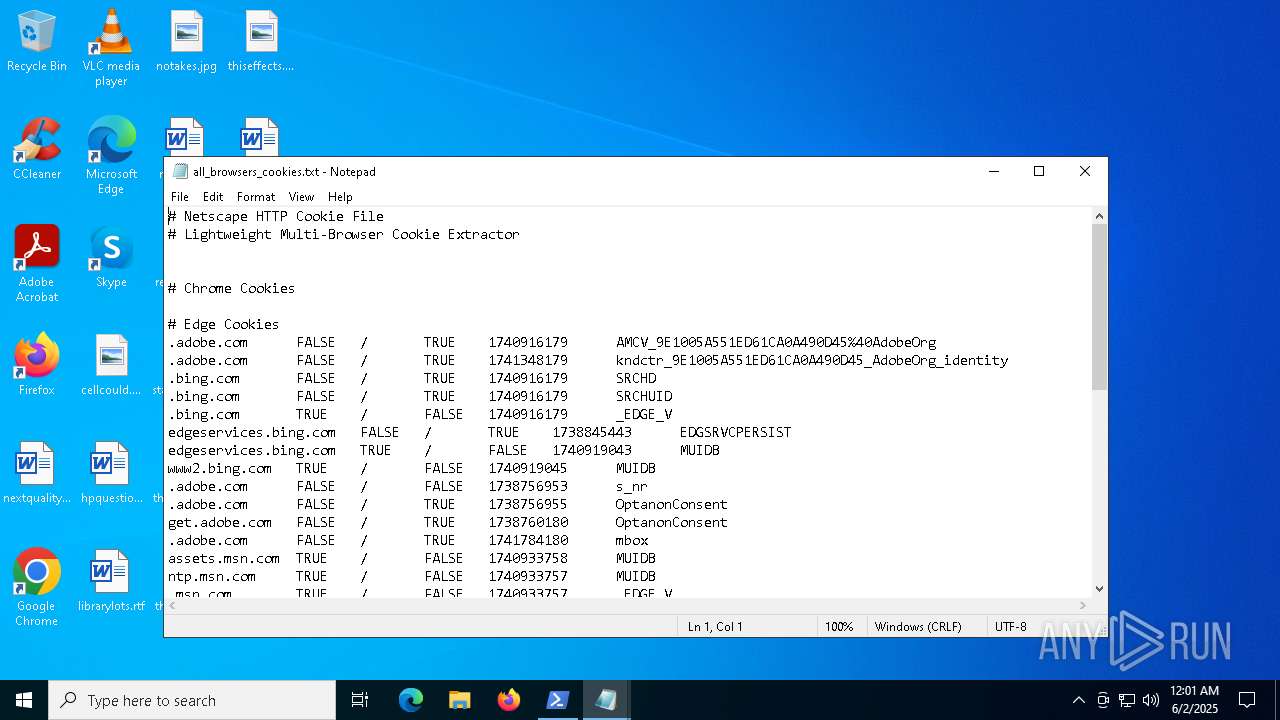The width and height of the screenshot is (1280, 720).
Task: Launch Firefox desktop shortcut
Action: point(37,365)
